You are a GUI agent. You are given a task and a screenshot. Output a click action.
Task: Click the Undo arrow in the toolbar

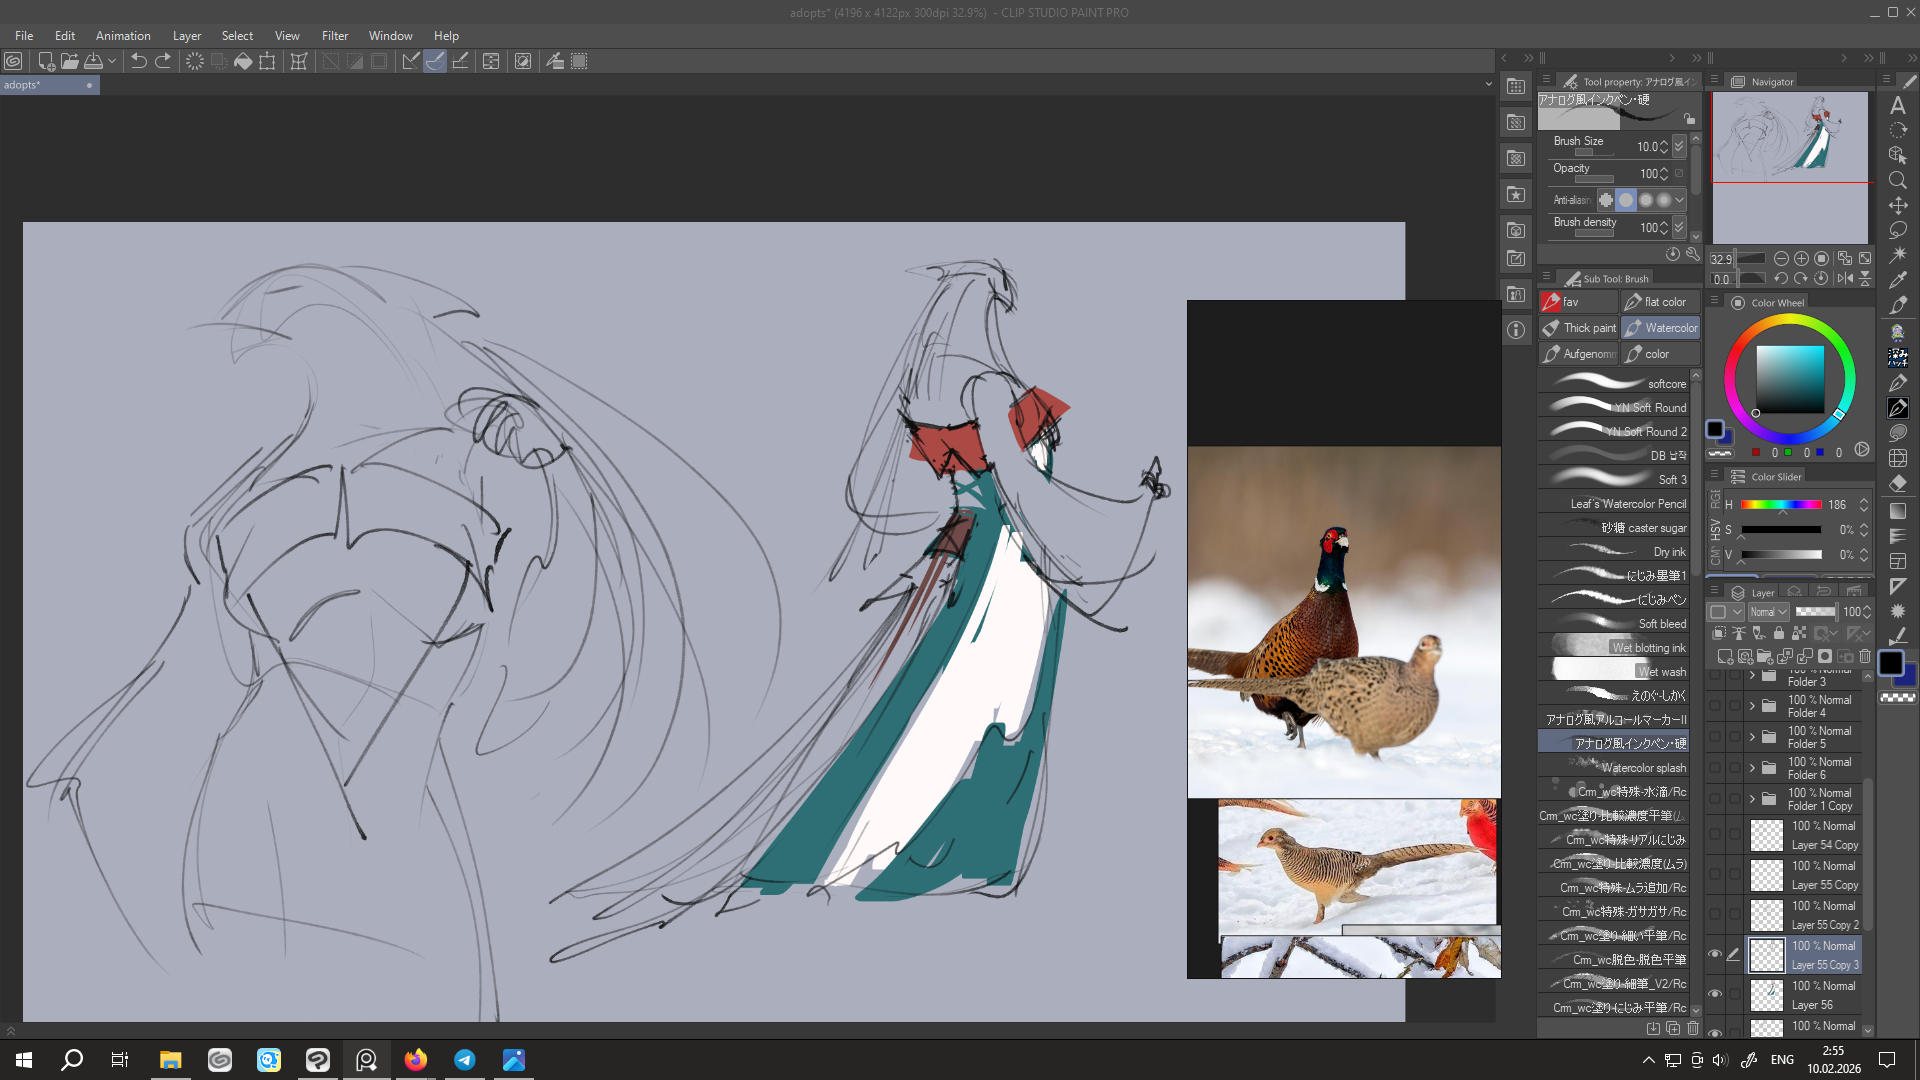click(x=138, y=61)
